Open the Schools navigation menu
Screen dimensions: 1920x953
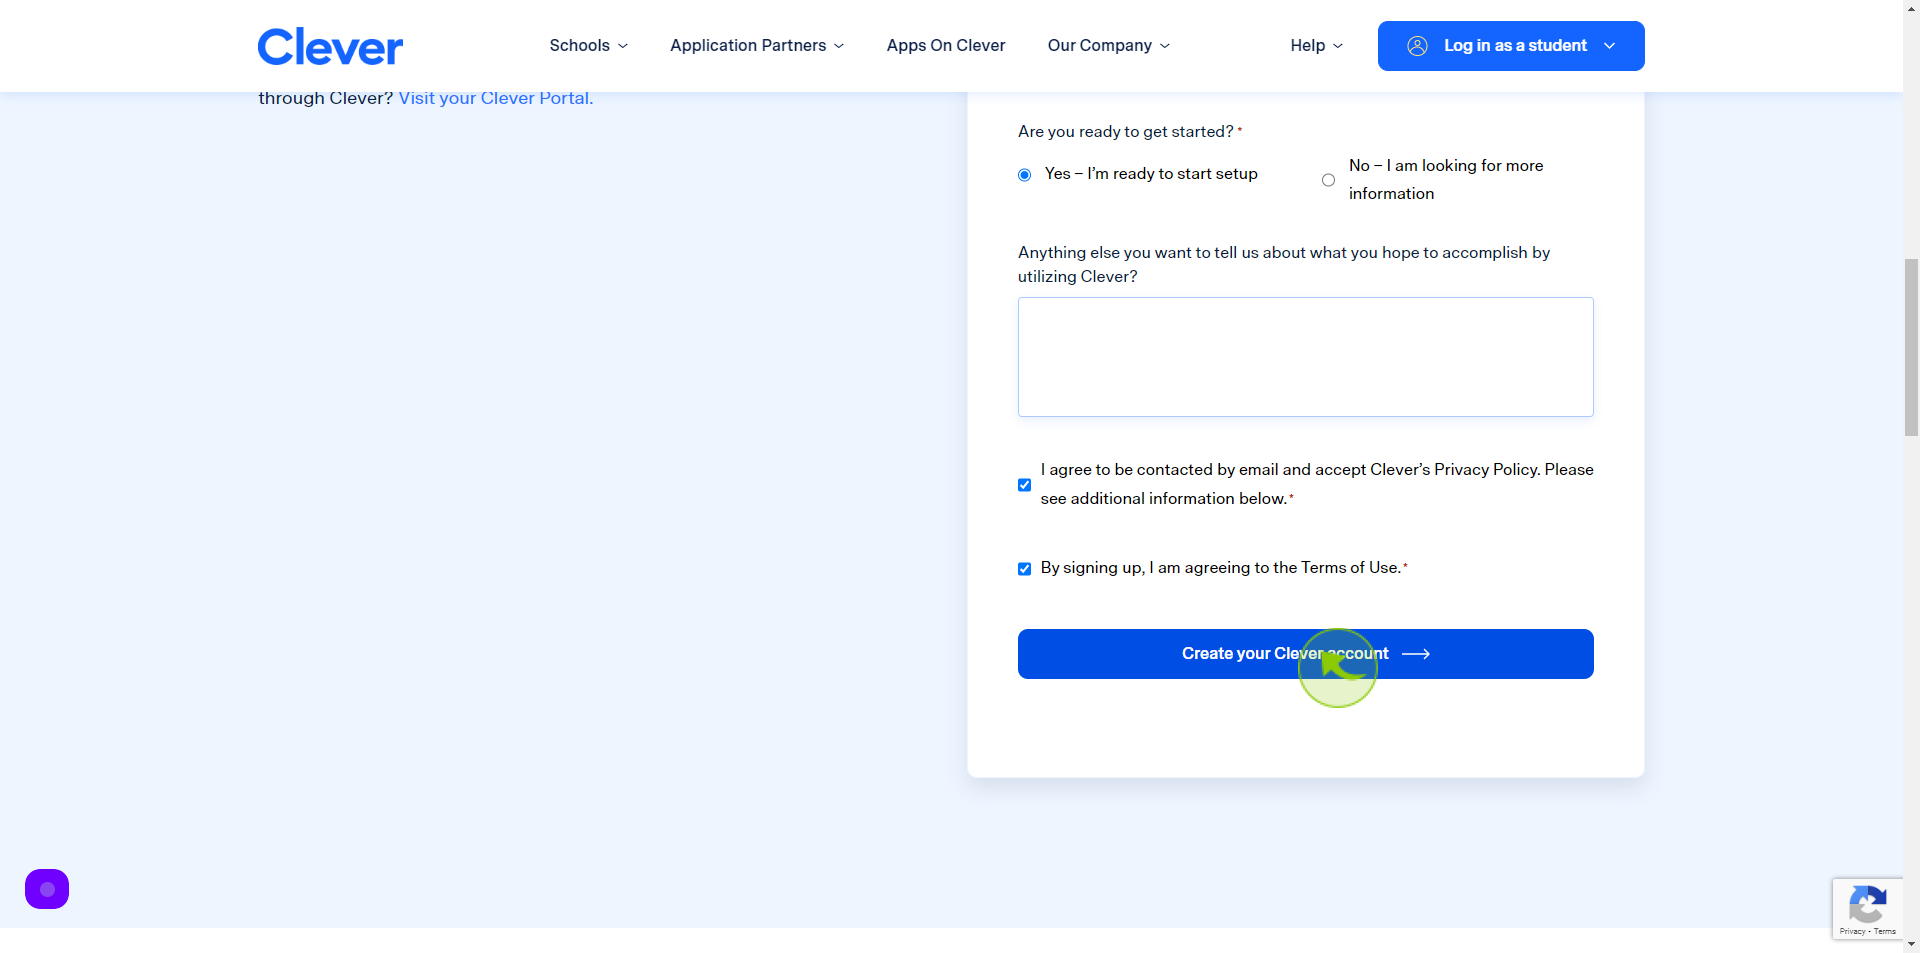(x=589, y=46)
